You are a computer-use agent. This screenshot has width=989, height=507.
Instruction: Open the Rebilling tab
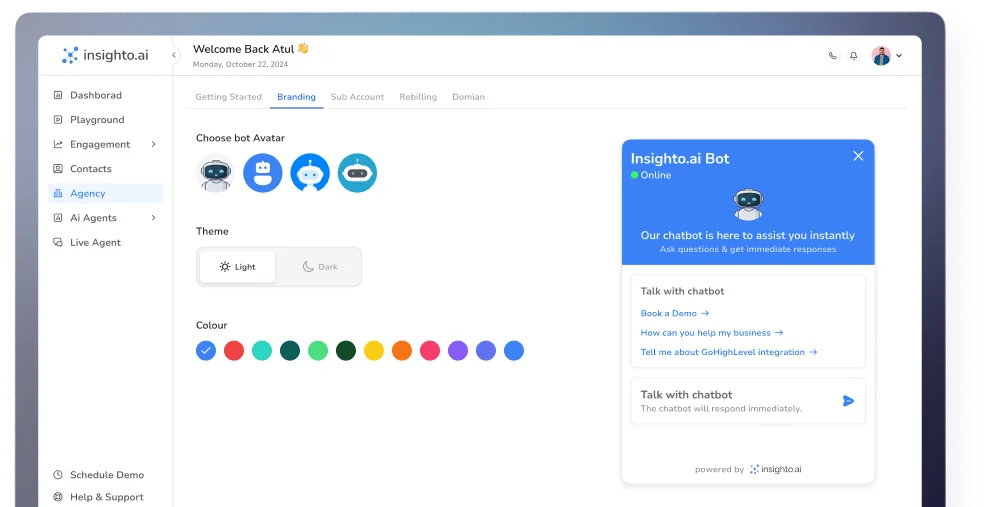(x=418, y=97)
